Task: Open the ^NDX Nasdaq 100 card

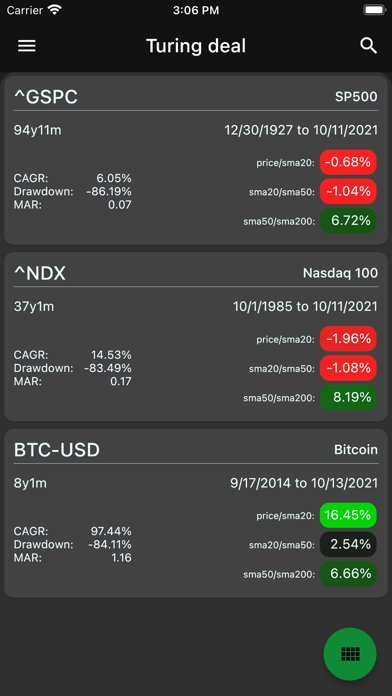Action: click(196, 336)
